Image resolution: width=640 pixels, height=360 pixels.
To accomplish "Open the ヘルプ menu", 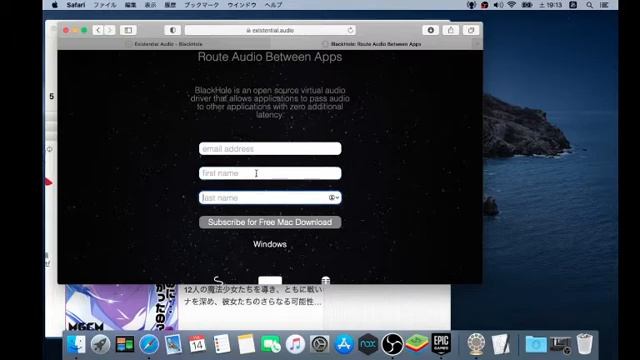I will click(x=273, y=5).
